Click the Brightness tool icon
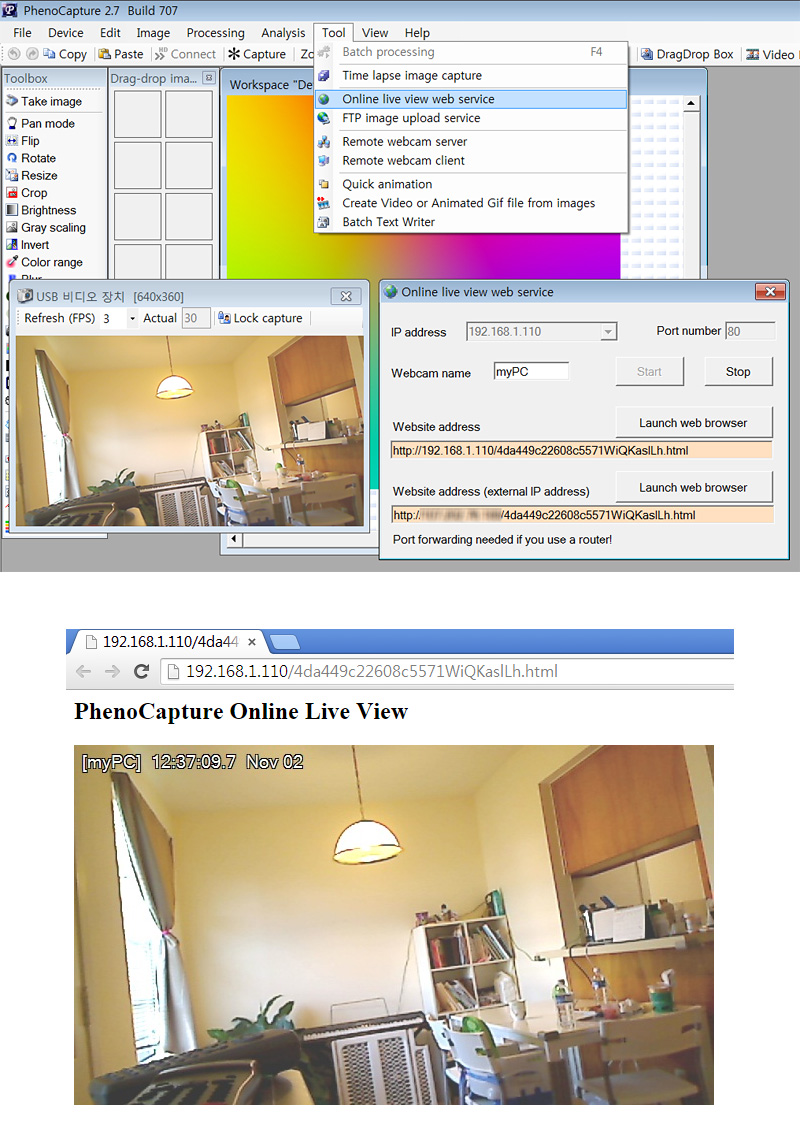 (13, 210)
